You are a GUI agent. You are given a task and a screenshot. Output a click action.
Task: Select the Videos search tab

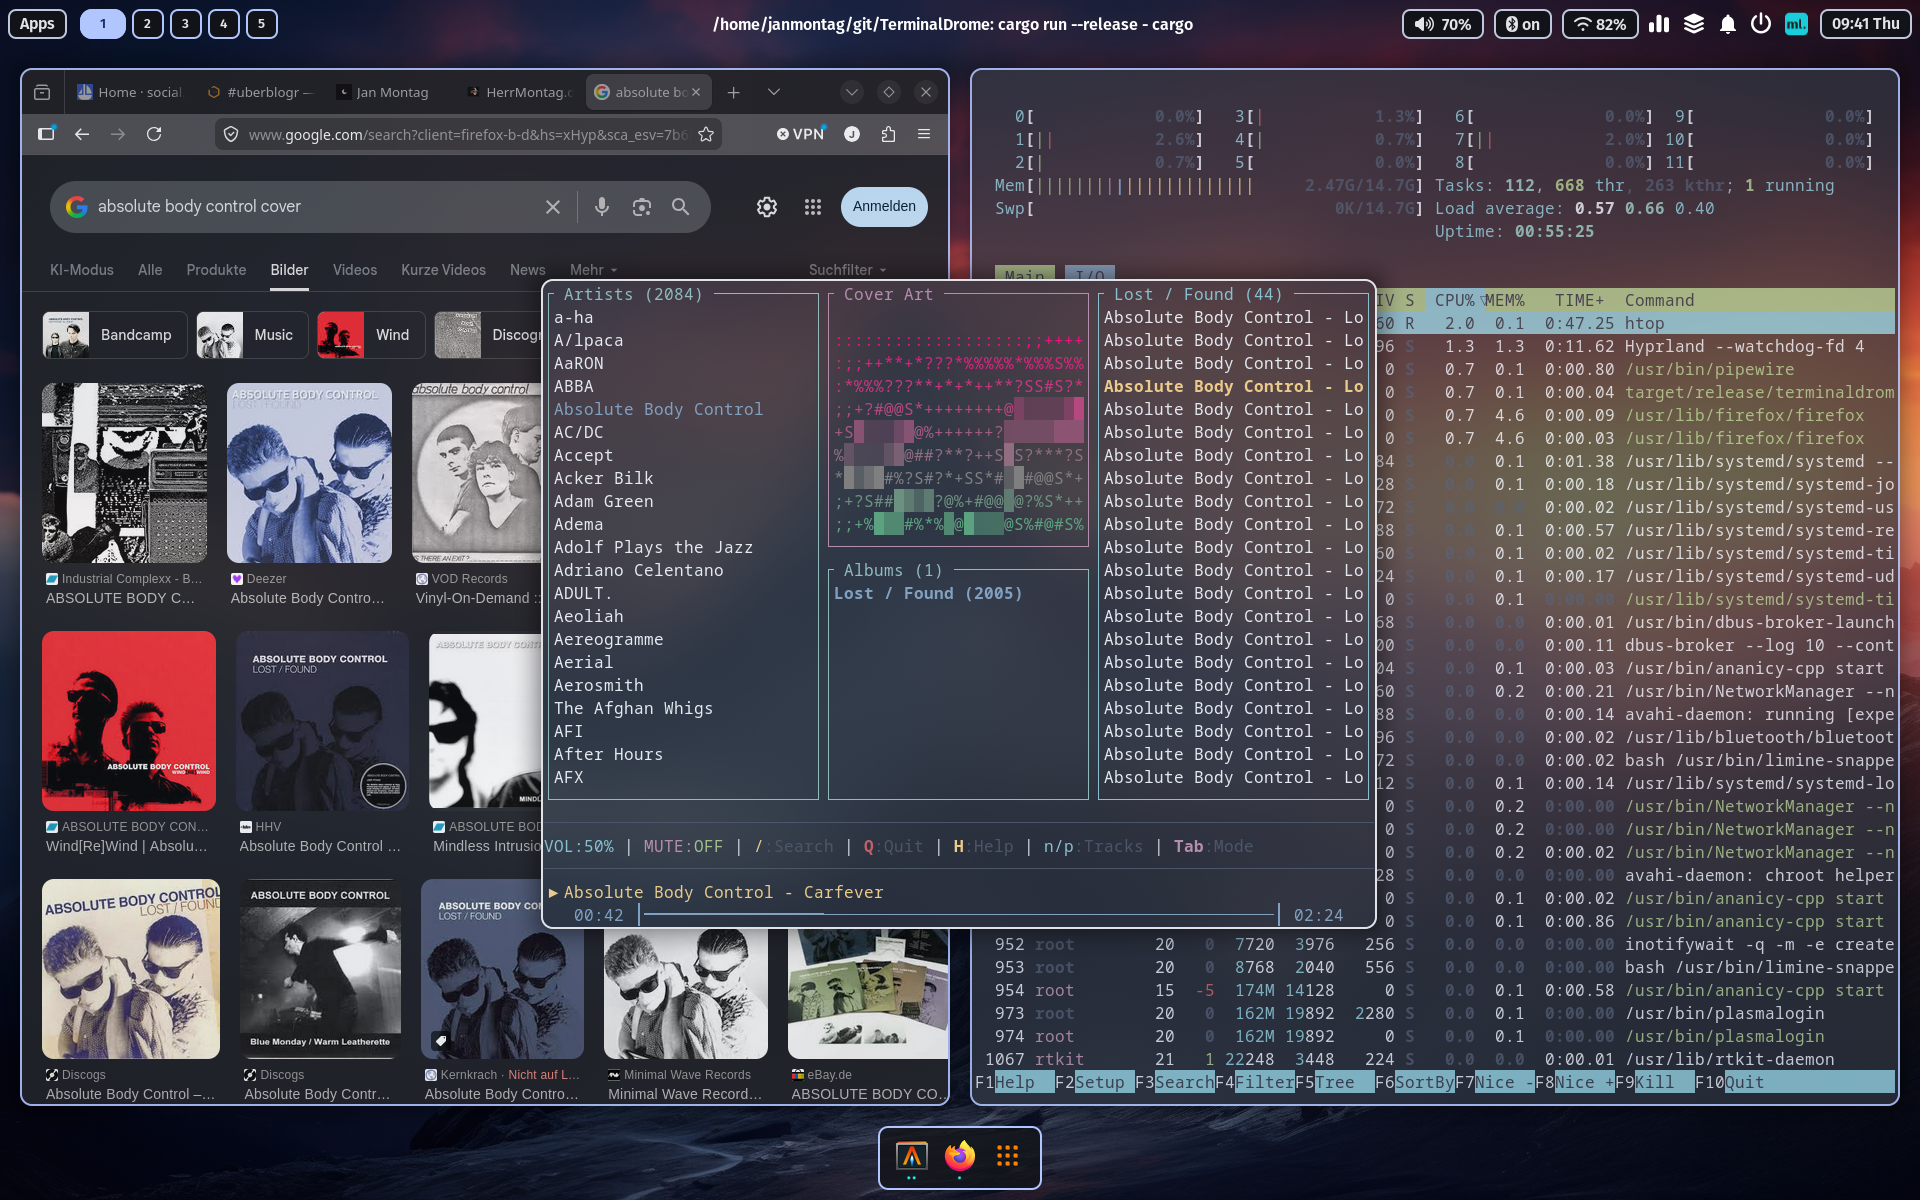pyautogui.click(x=355, y=270)
